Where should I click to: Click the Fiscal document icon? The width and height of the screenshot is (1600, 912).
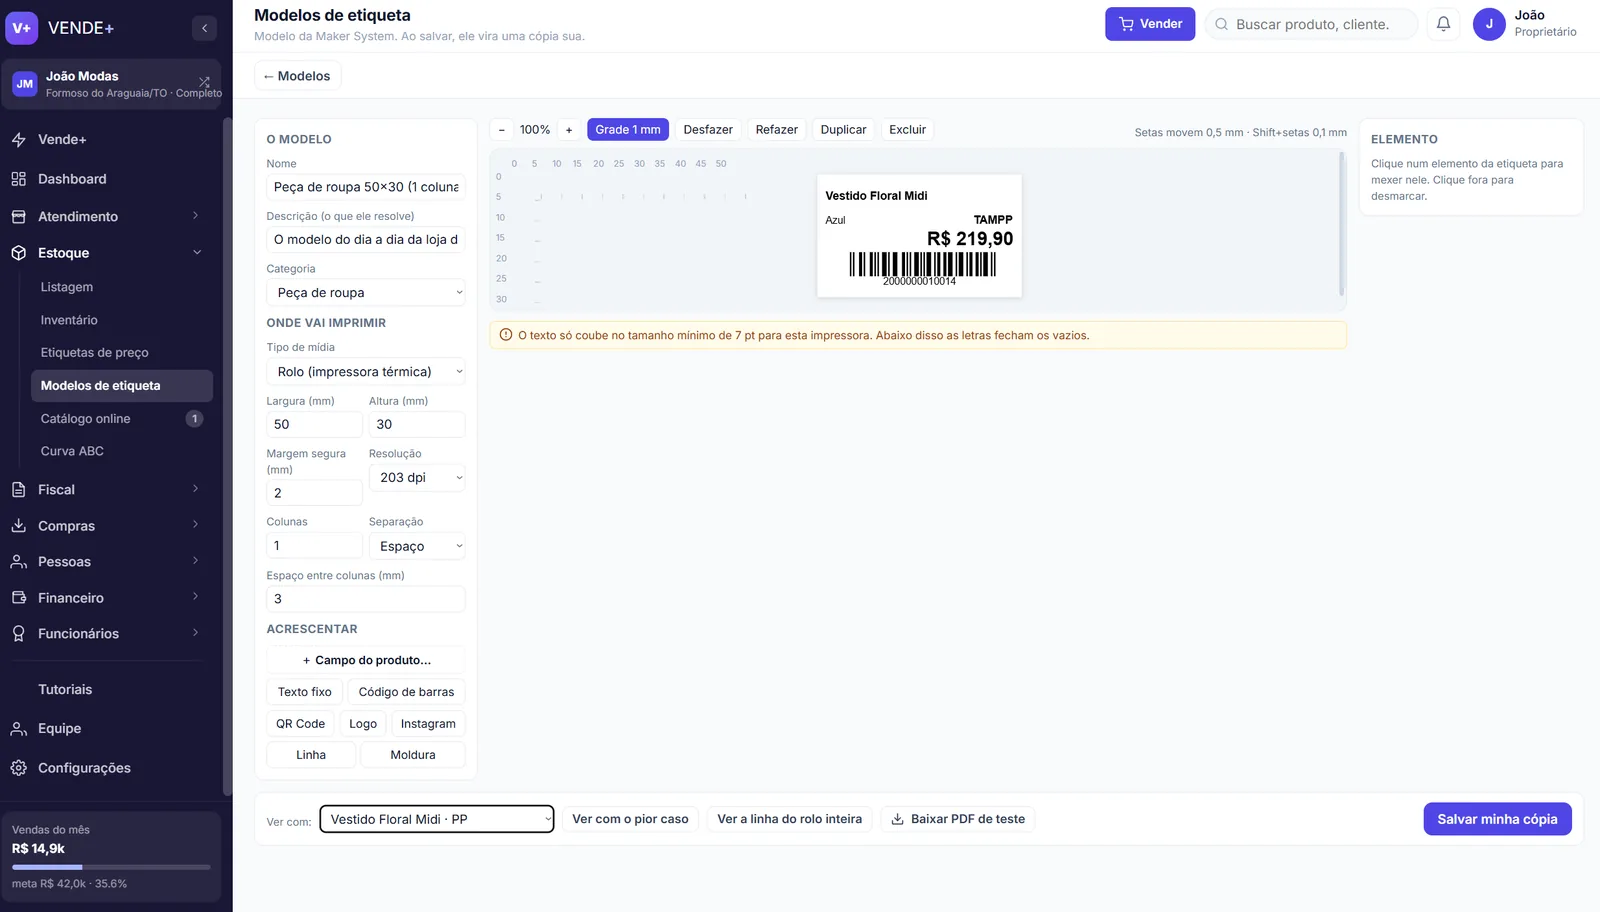18,490
